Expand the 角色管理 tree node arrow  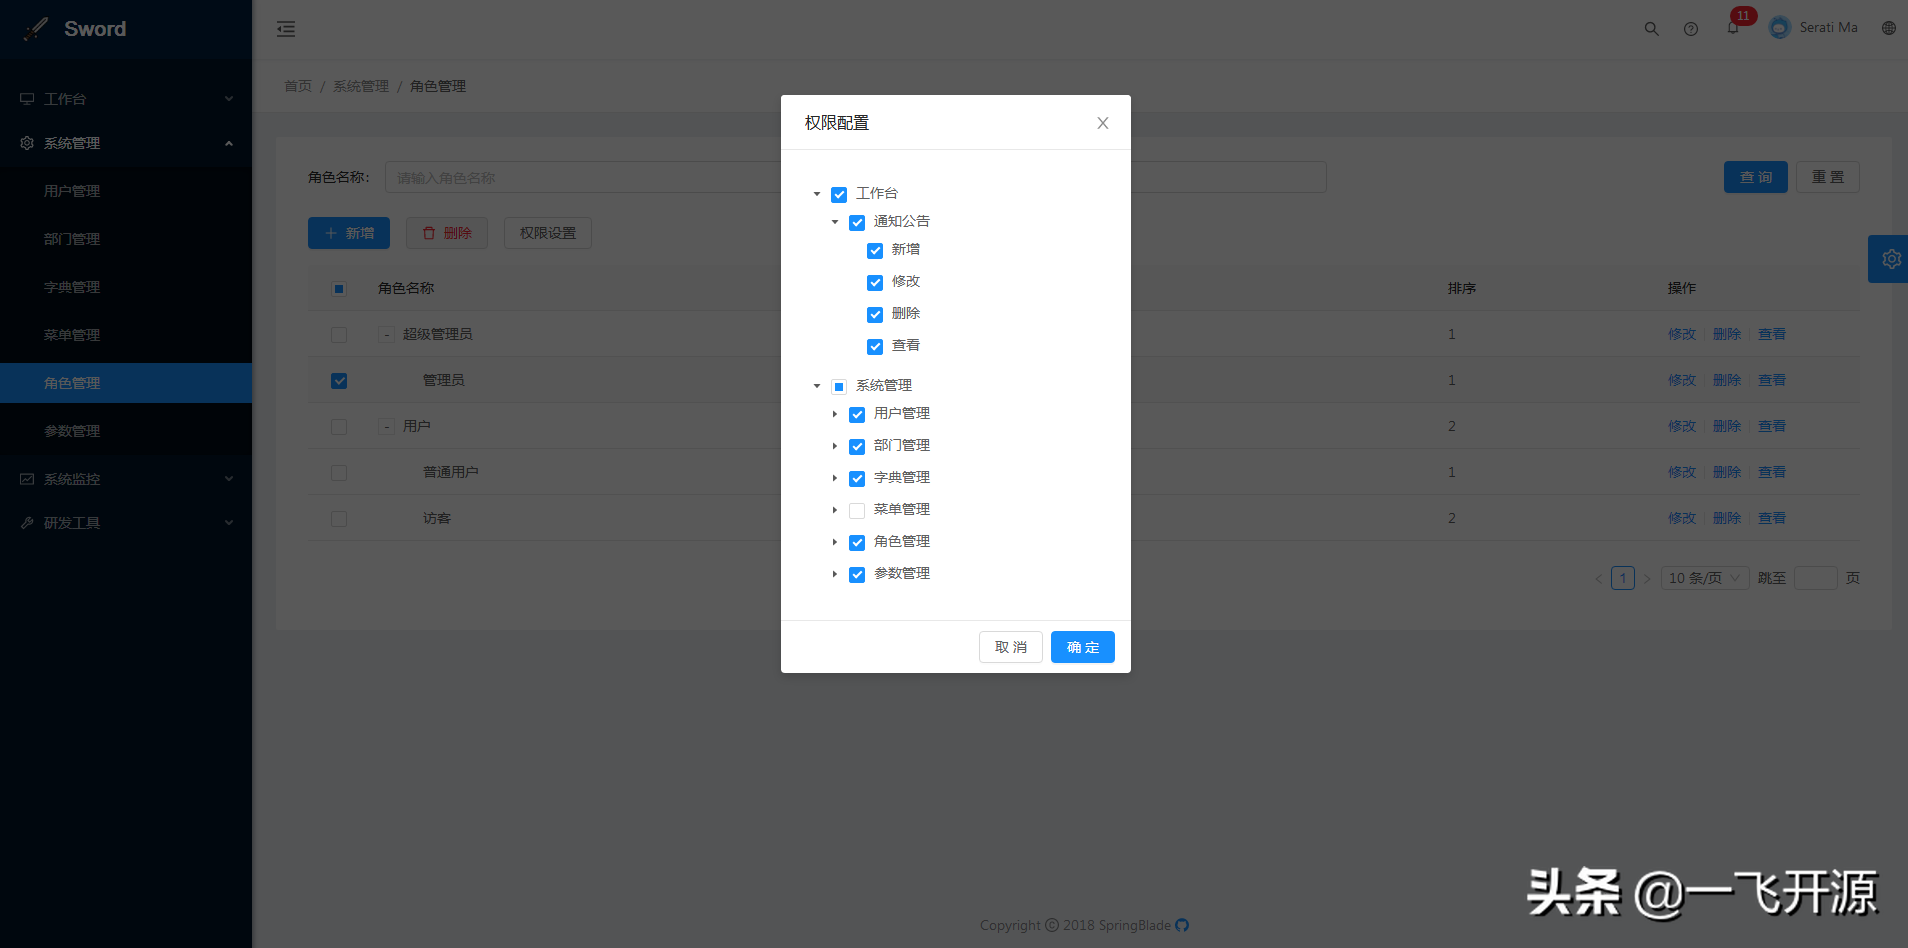click(835, 542)
